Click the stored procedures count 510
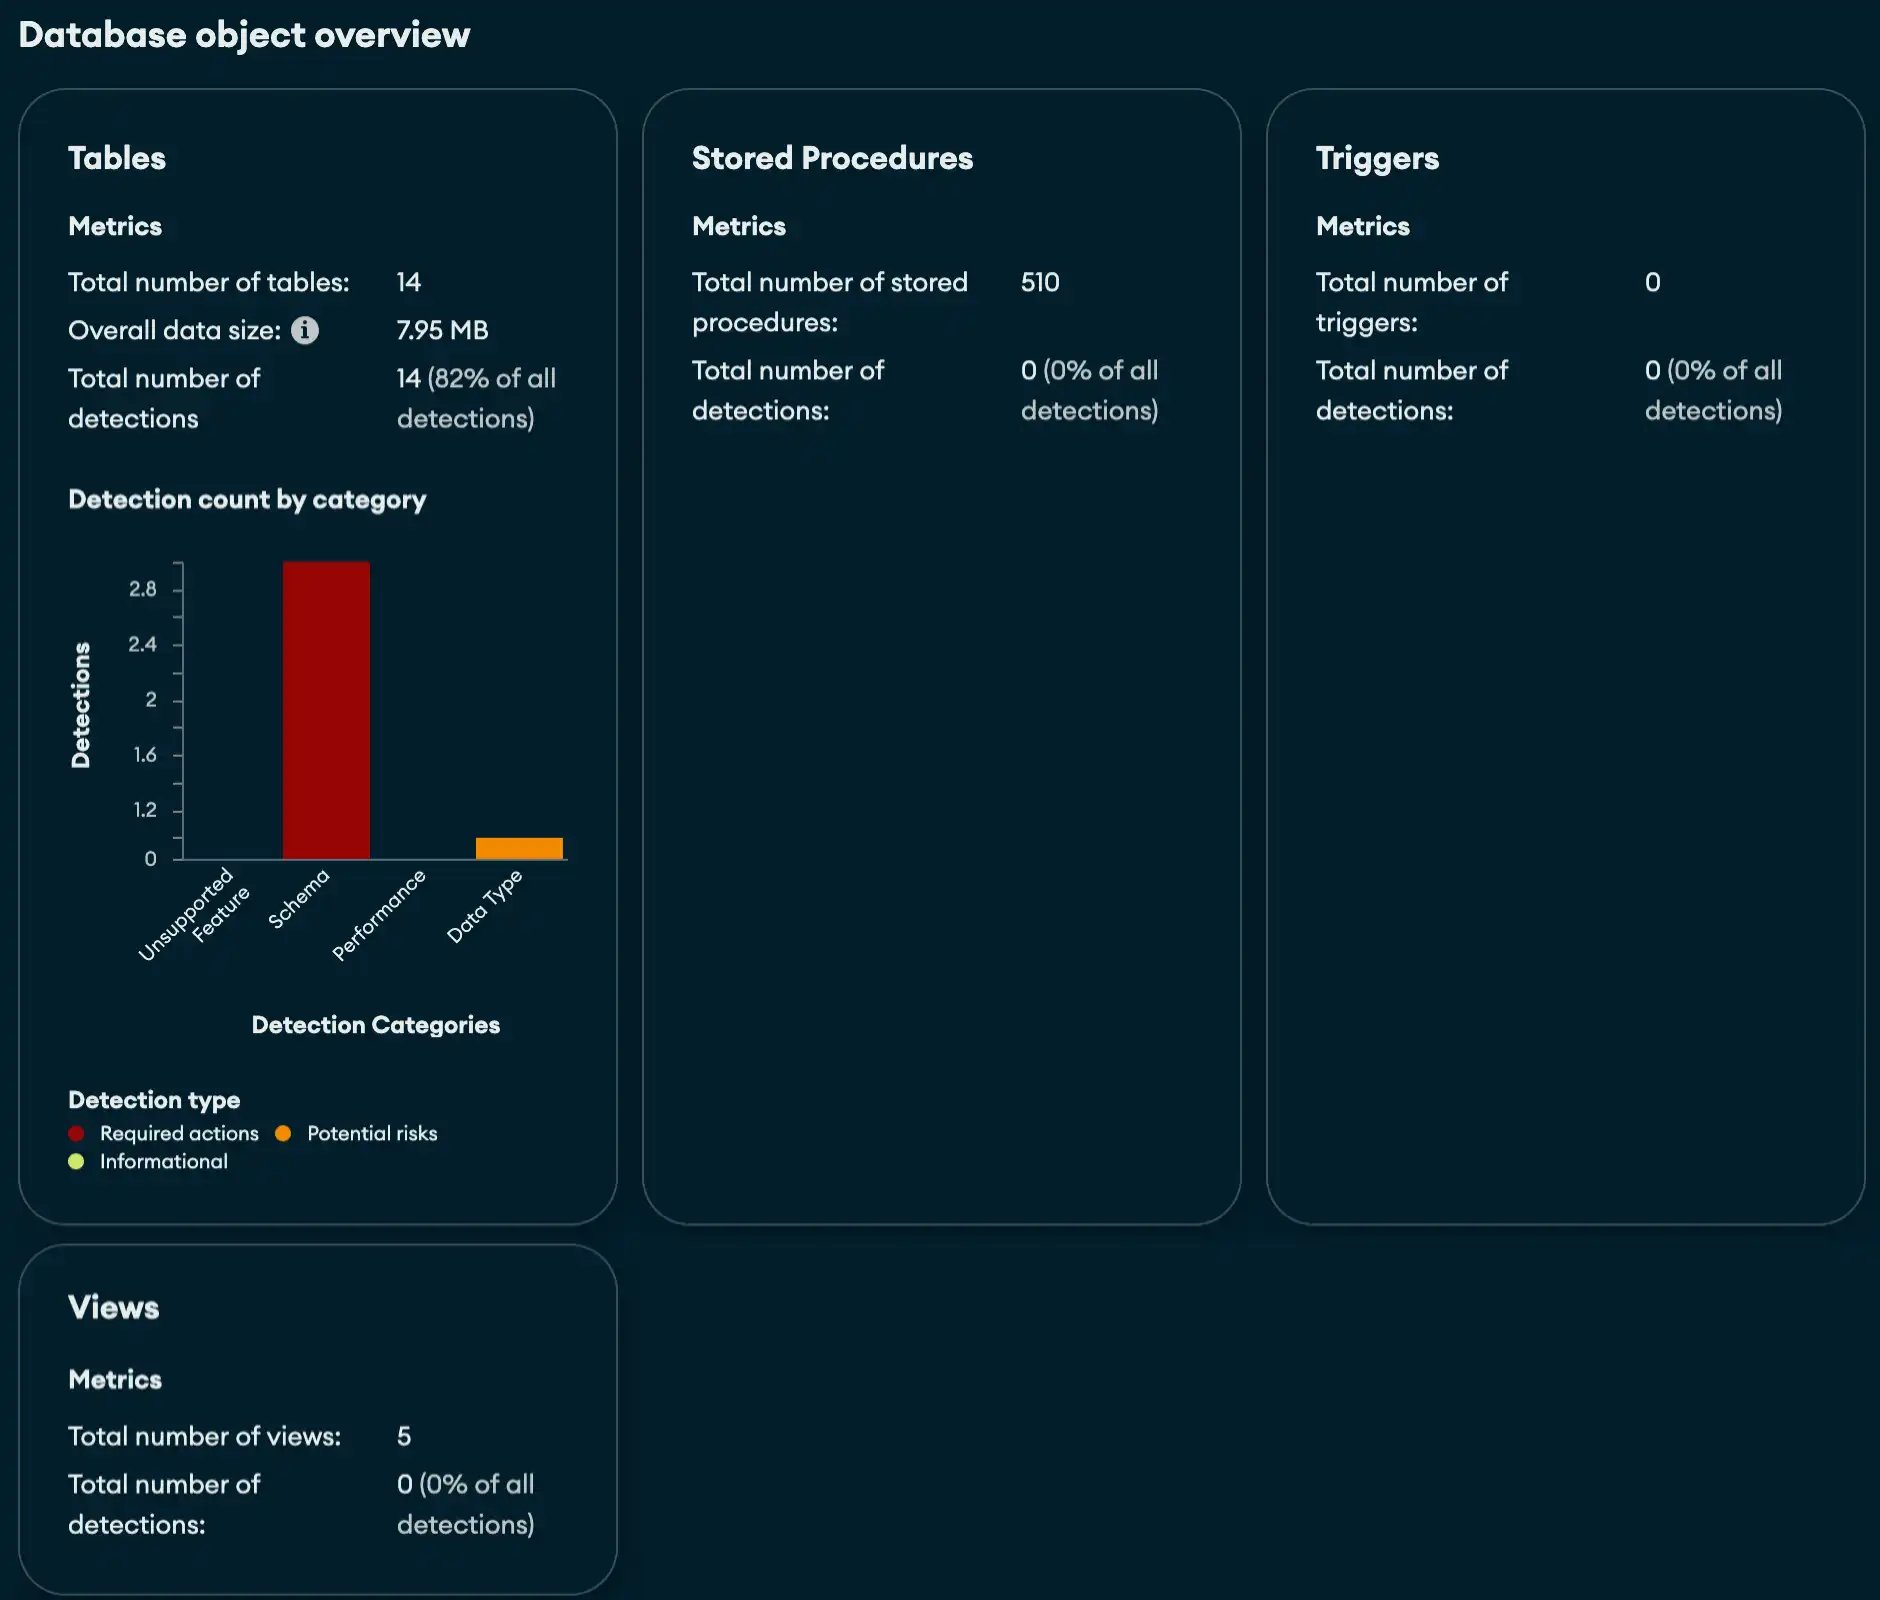 click(x=1039, y=282)
